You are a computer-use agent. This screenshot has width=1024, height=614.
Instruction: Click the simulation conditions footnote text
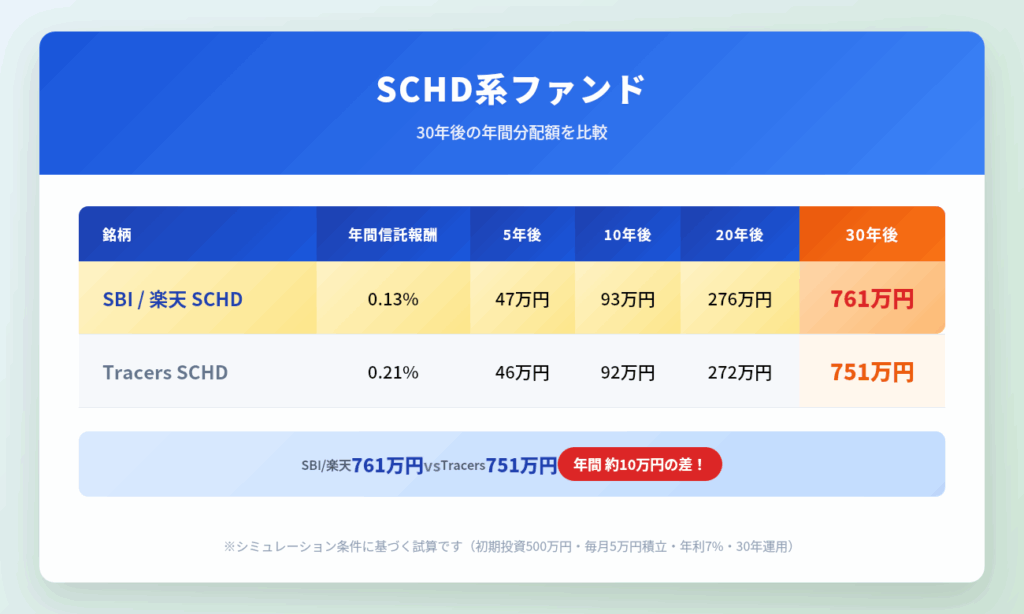pos(511,546)
